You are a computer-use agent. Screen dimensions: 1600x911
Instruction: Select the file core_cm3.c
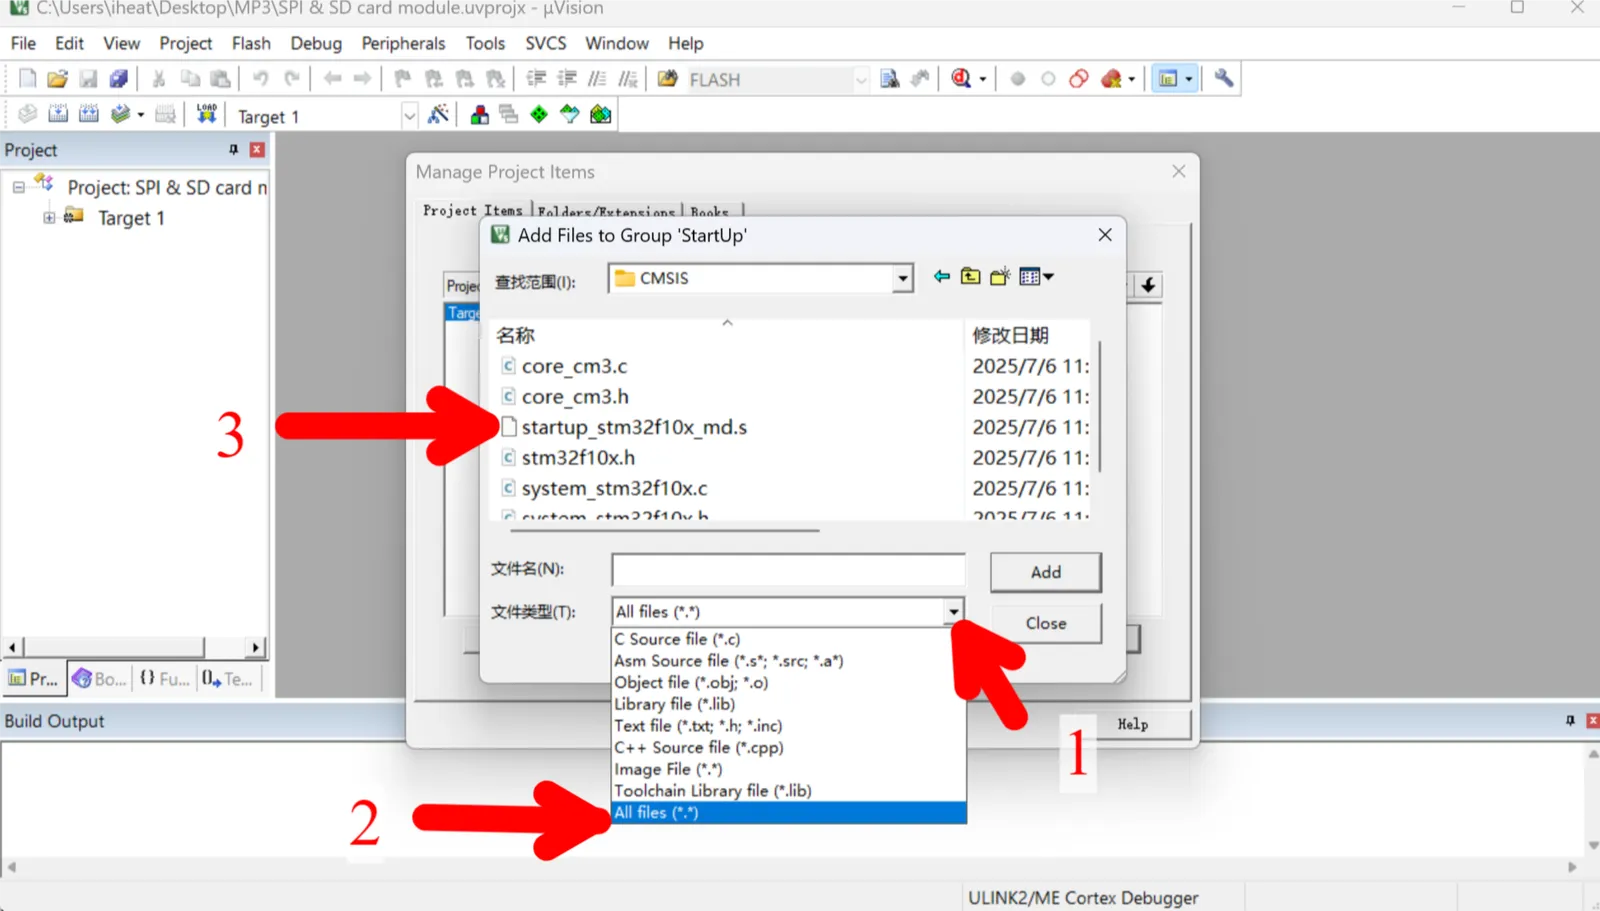(x=574, y=366)
